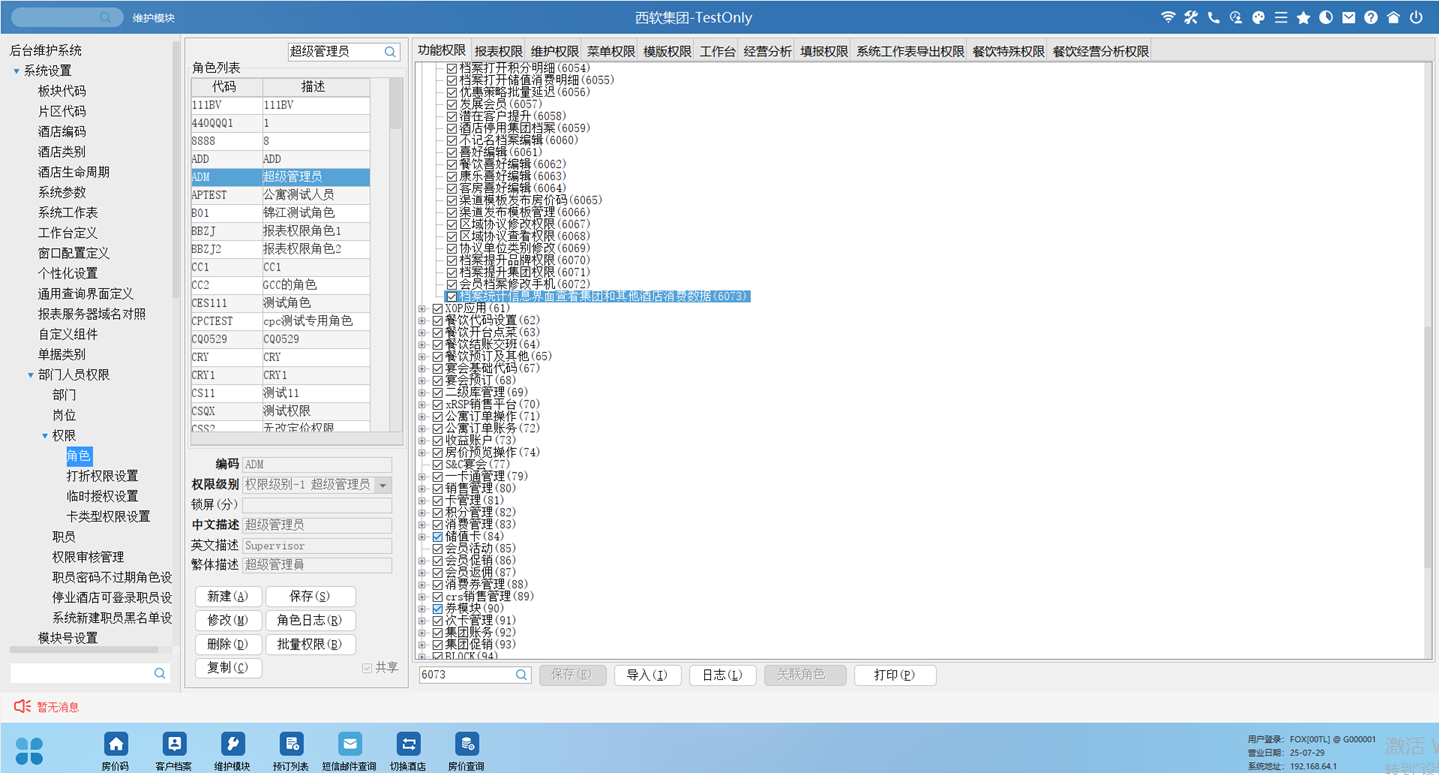Click the 6073 search input field

pyautogui.click(x=466, y=675)
